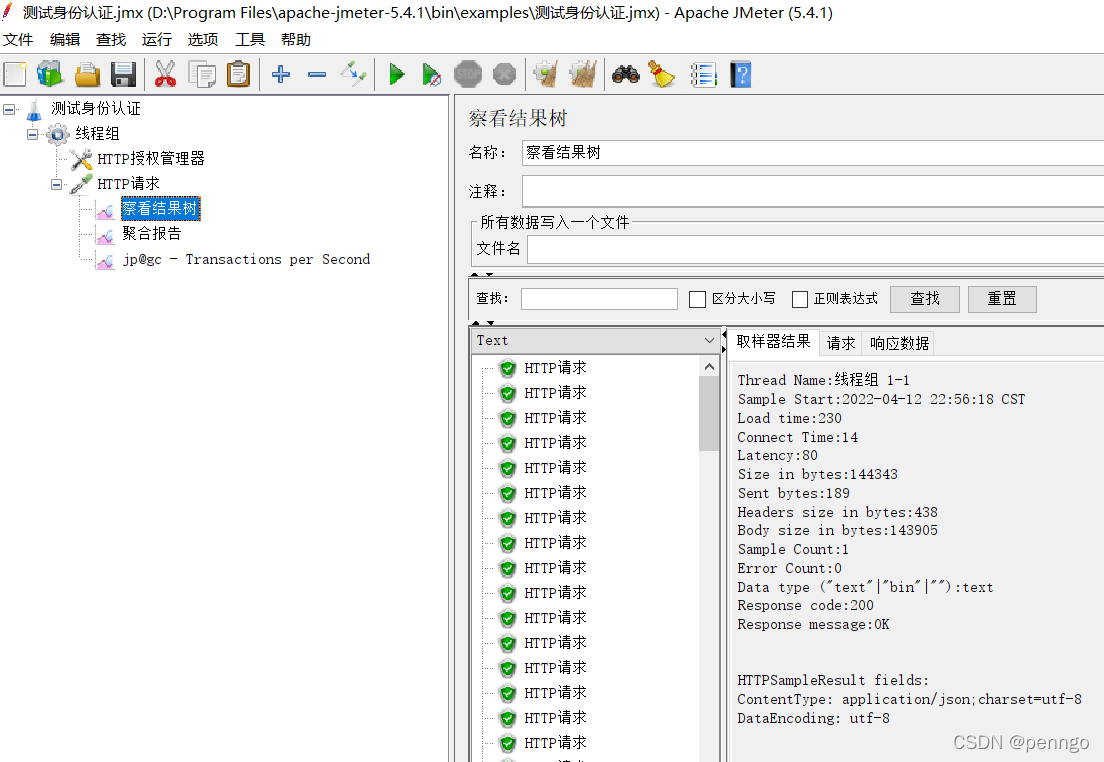Click the Clear All results icon
Viewport: 1104px width, 762px height.
(583, 74)
